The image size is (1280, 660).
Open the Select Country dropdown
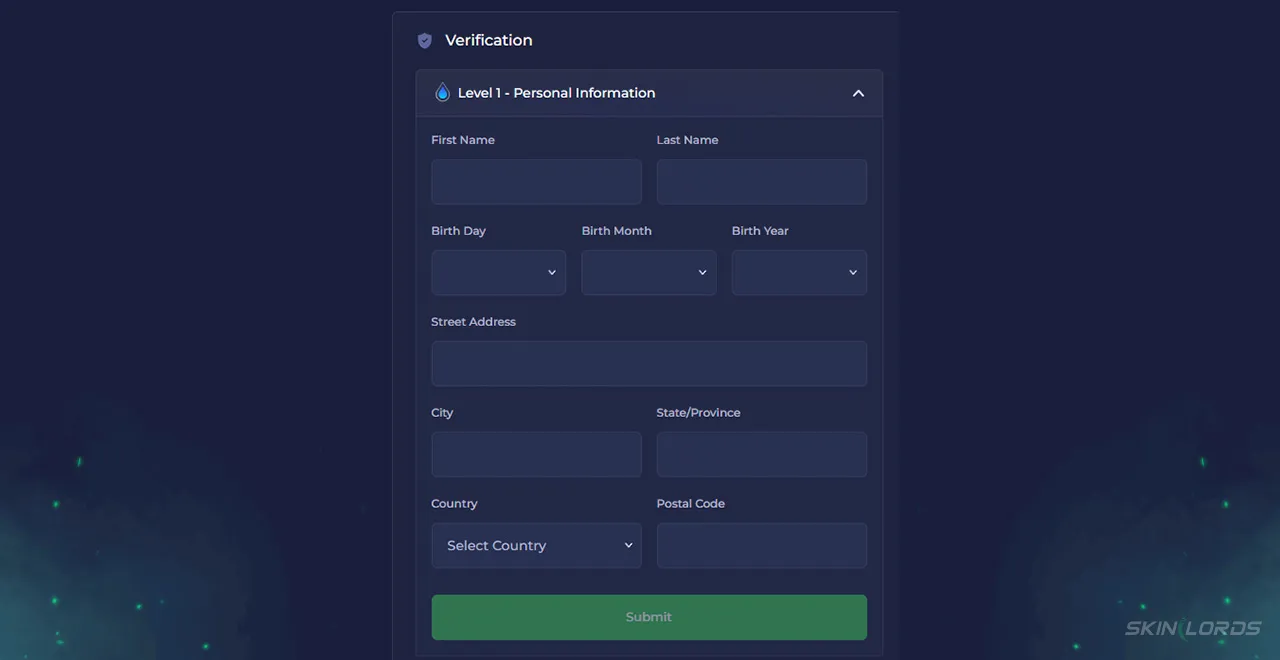[x=536, y=546]
